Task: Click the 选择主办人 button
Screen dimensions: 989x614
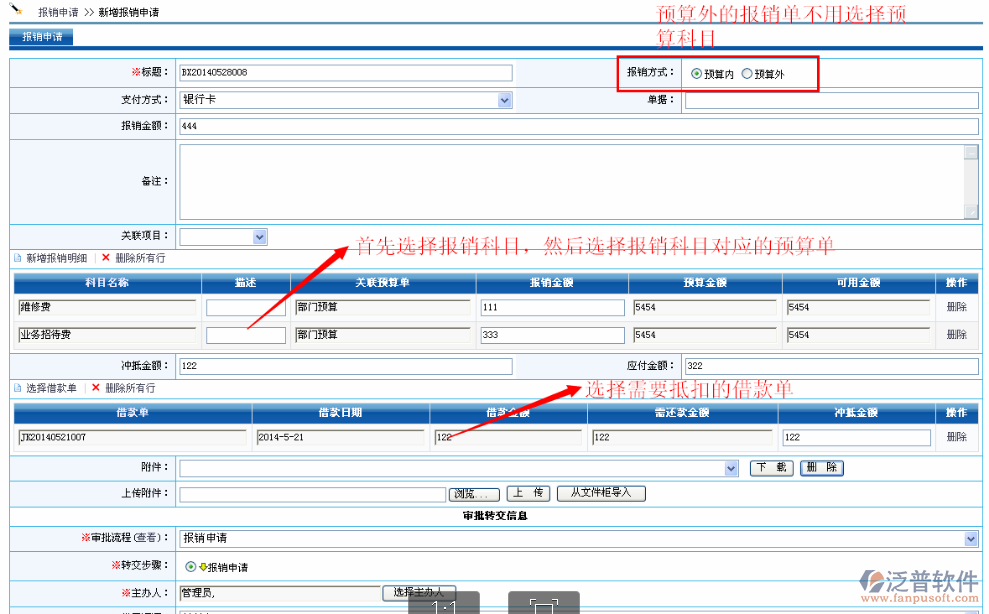Action: [x=420, y=593]
